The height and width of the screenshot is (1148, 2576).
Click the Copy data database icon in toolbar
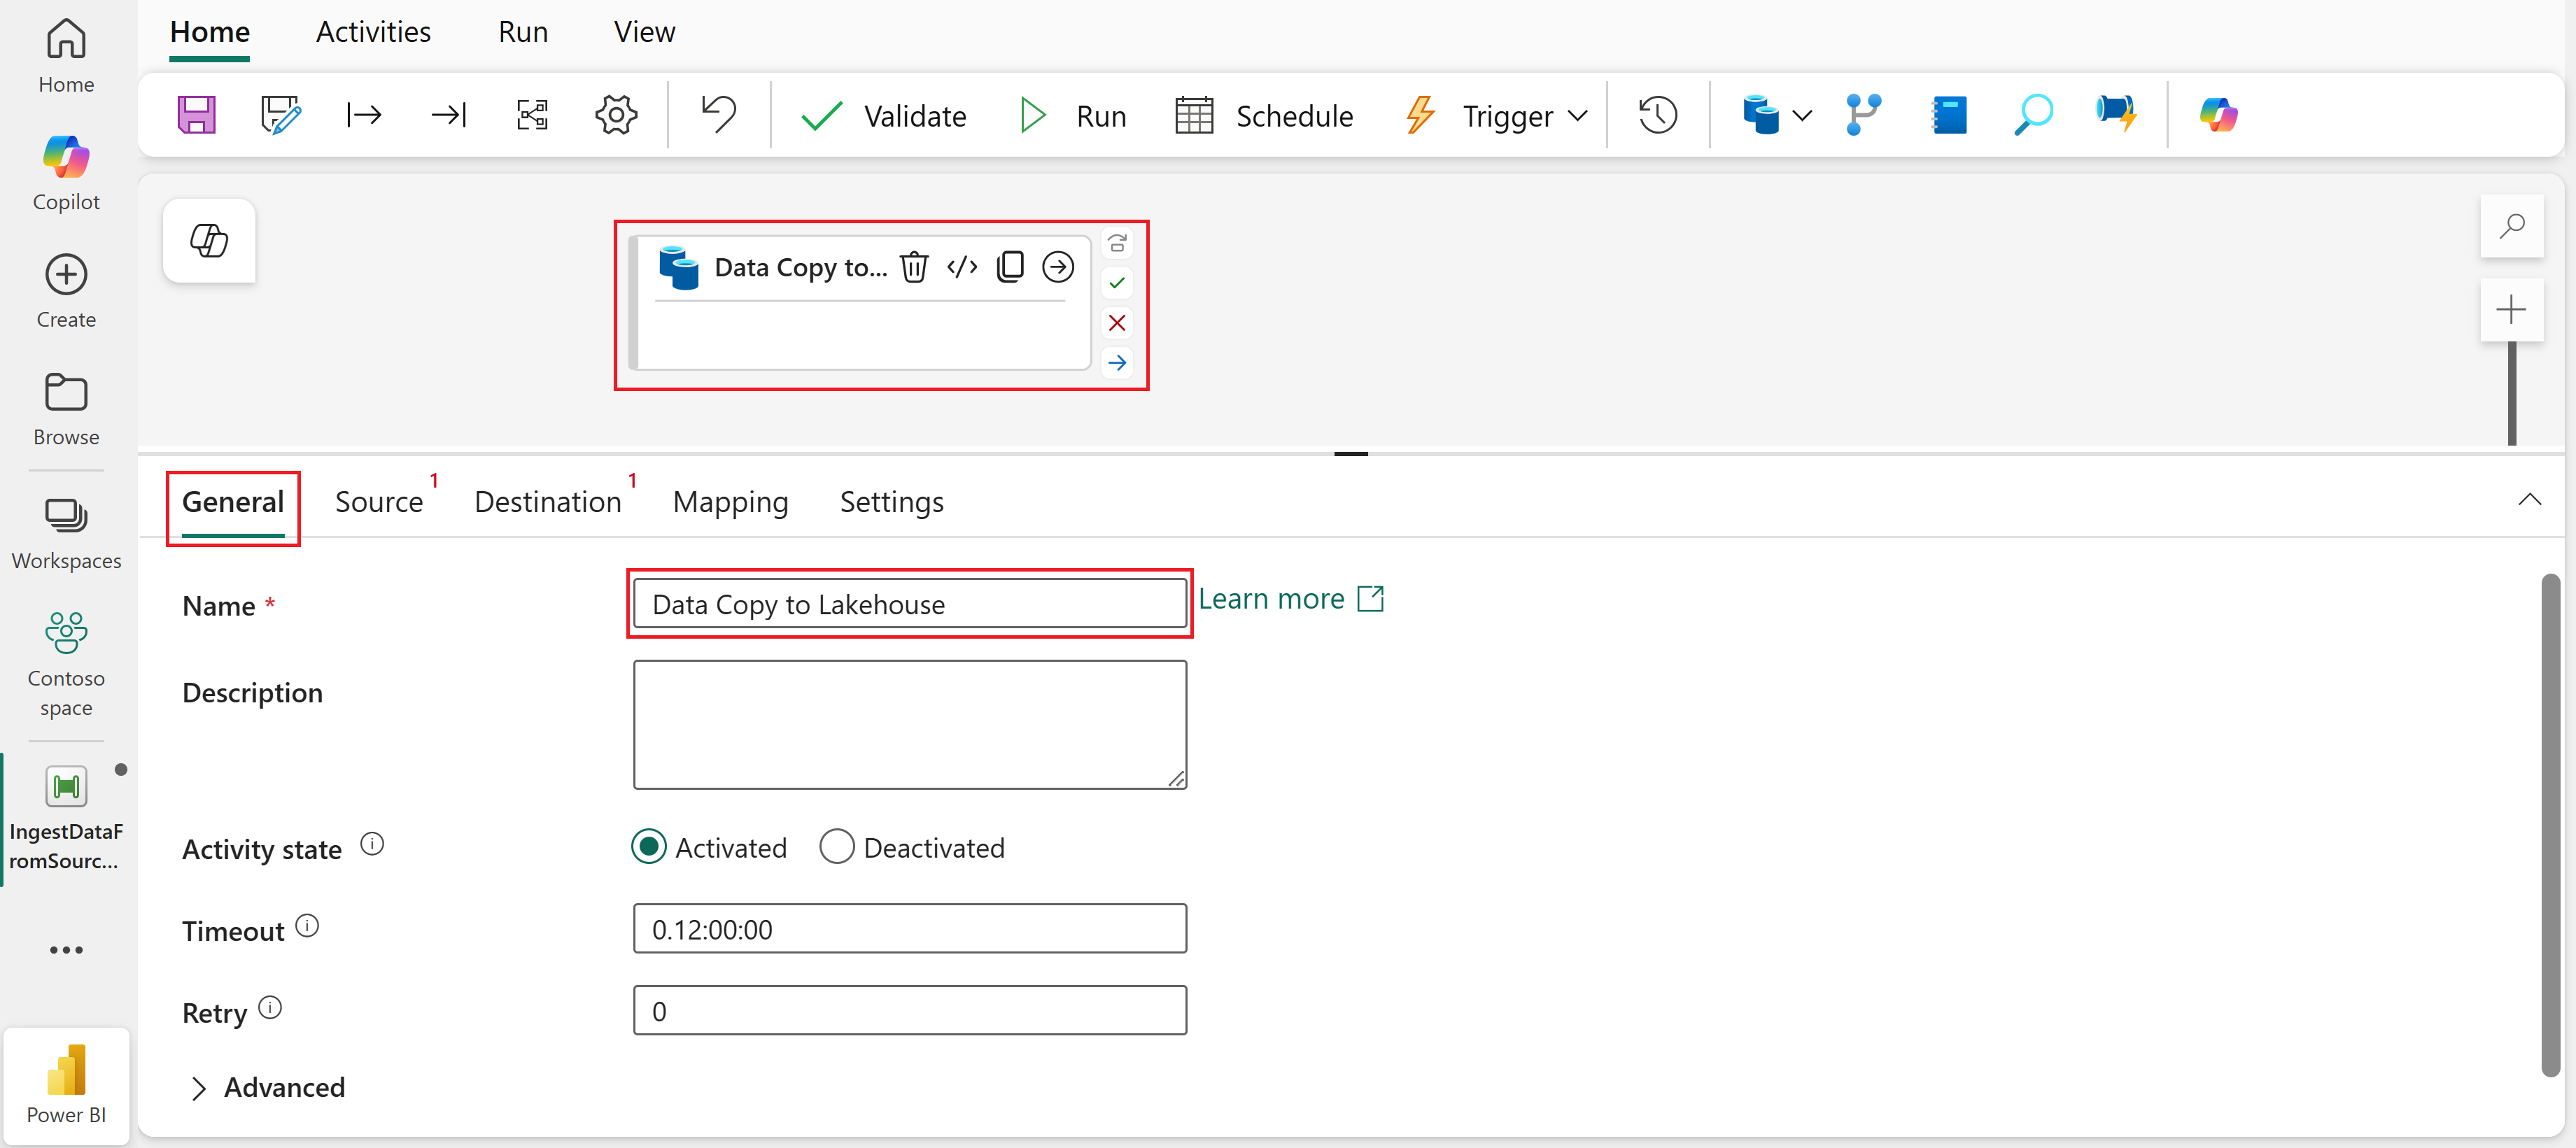click(x=1760, y=115)
